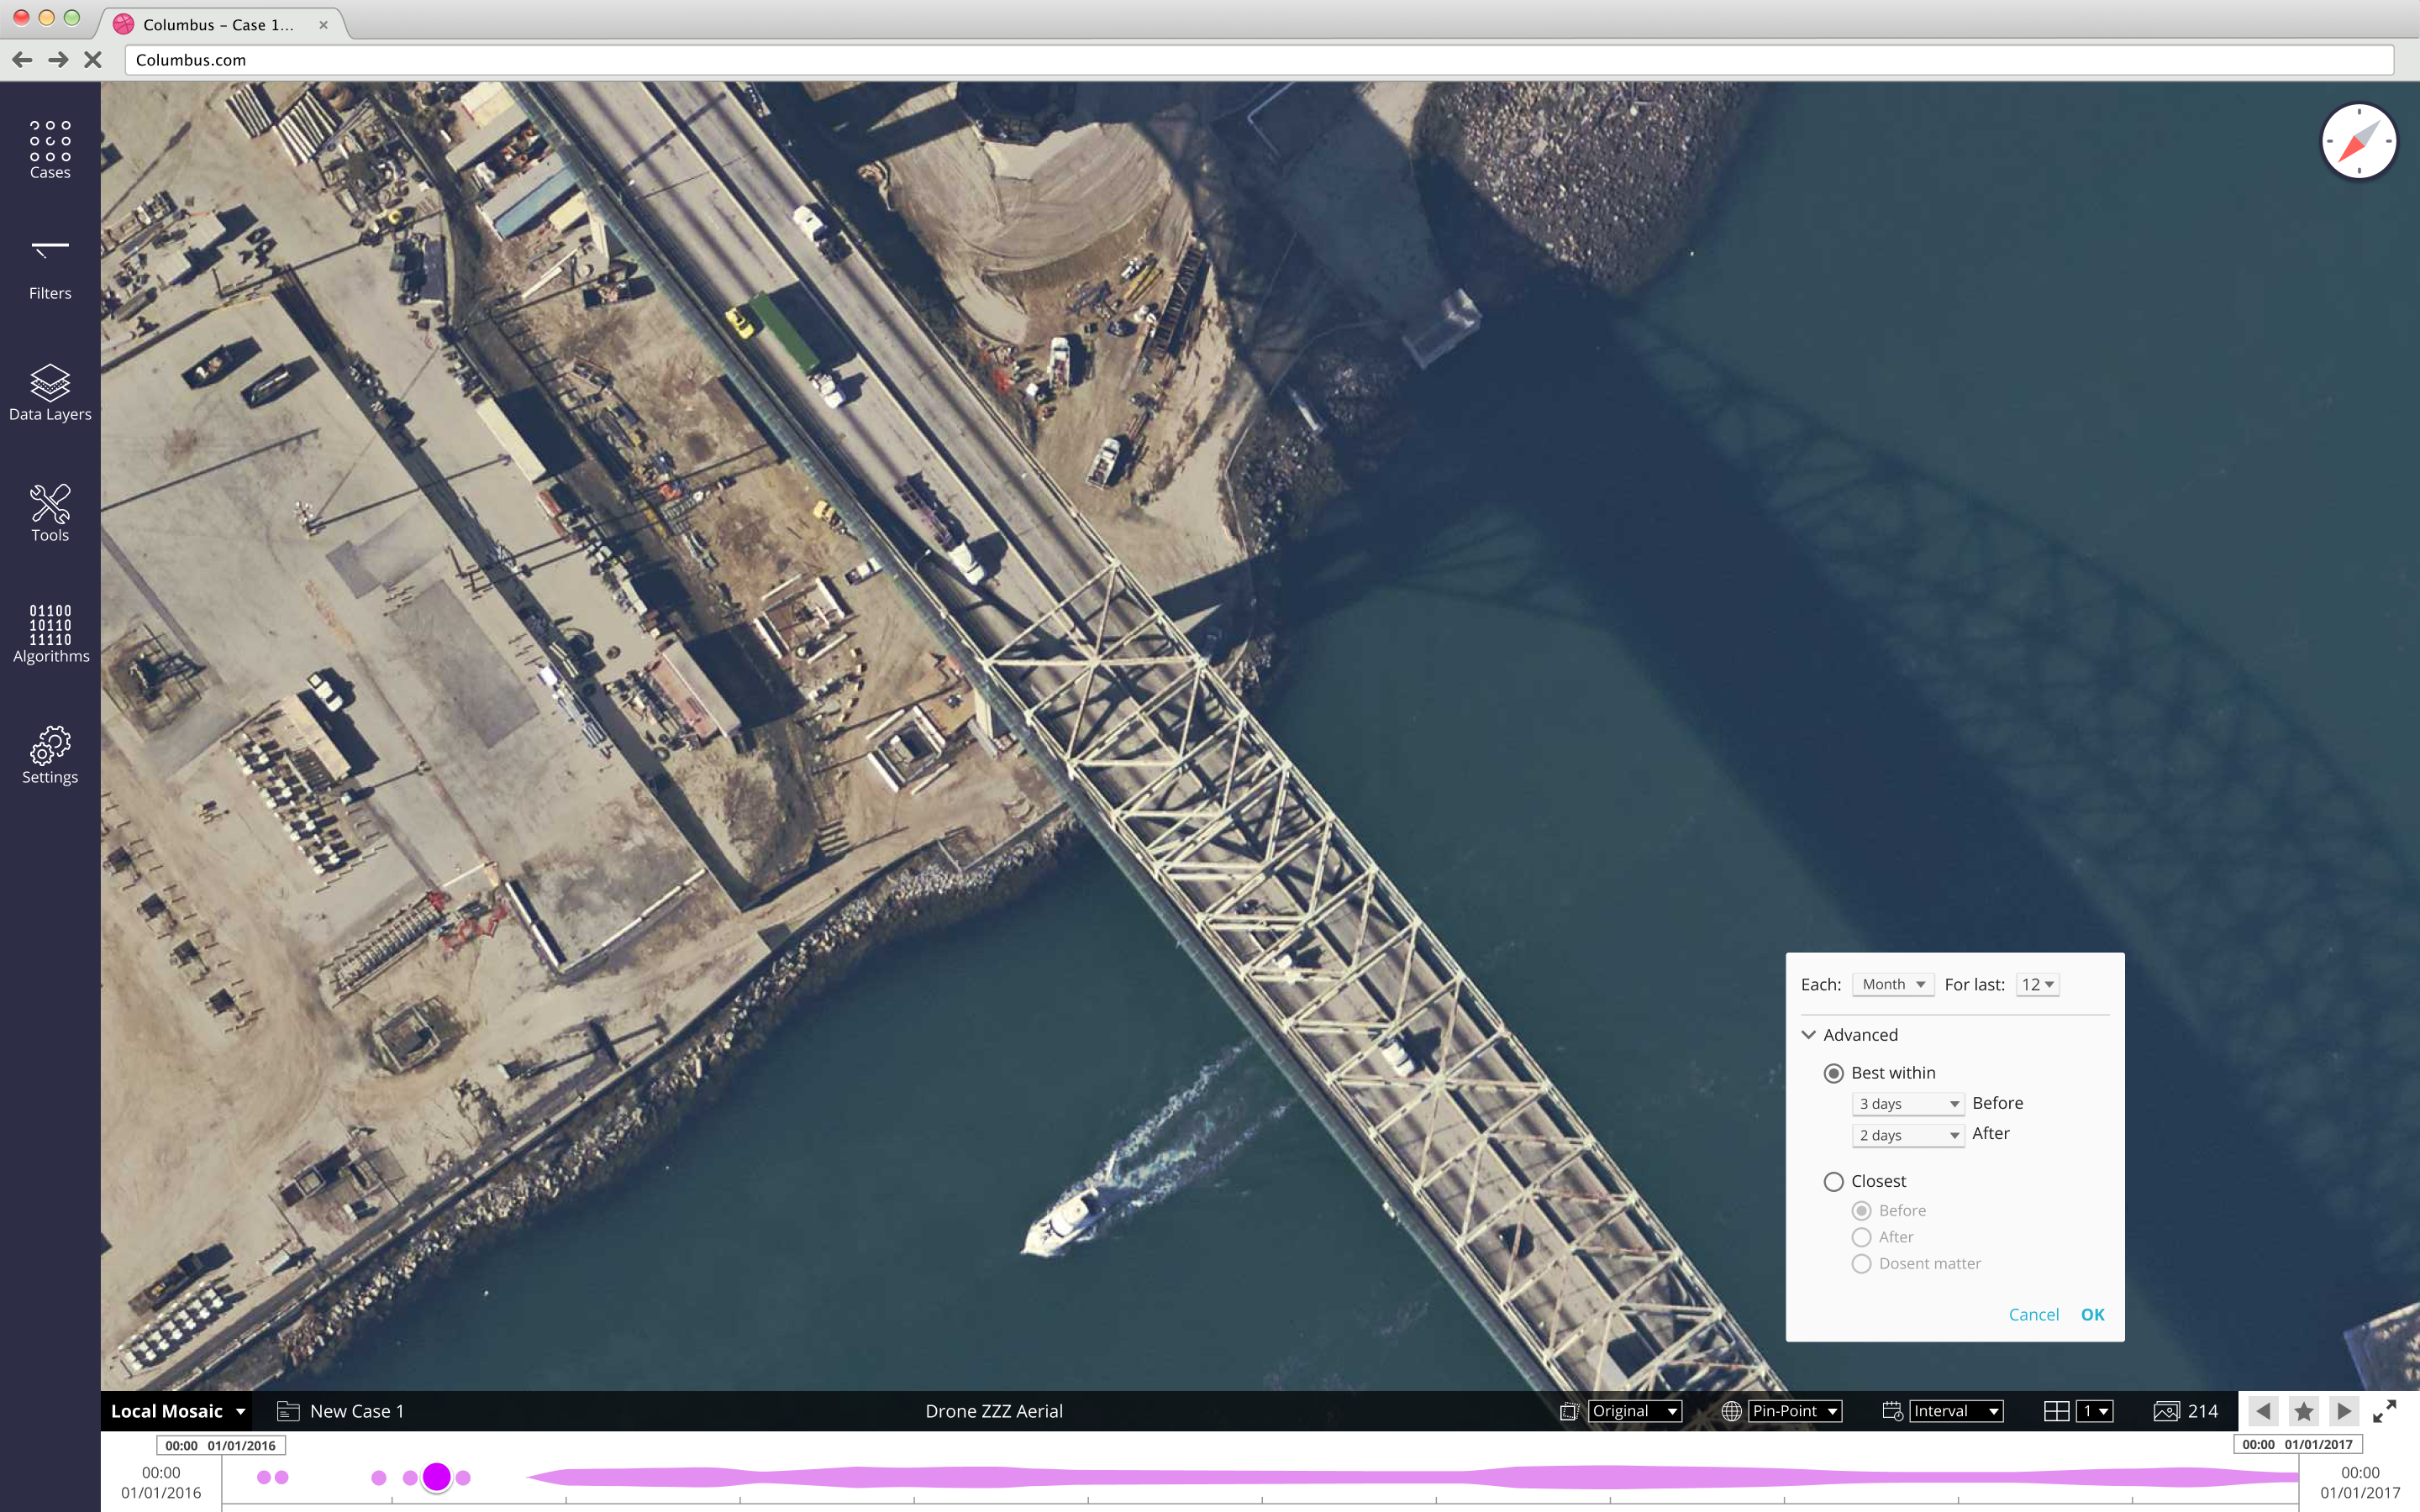Image resolution: width=2420 pixels, height=1512 pixels.
Task: Select the Dosent matter radio option
Action: click(1861, 1264)
